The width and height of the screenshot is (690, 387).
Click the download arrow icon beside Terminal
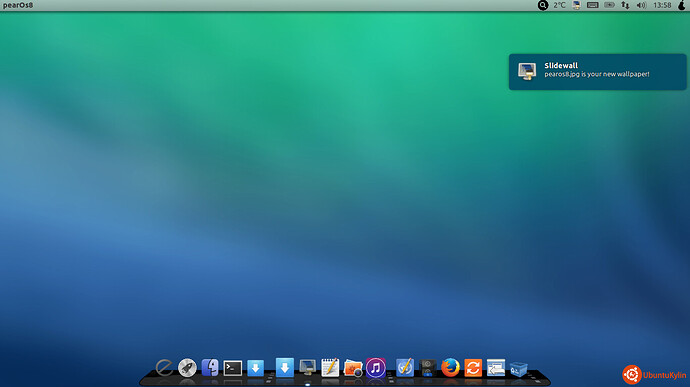click(x=255, y=368)
